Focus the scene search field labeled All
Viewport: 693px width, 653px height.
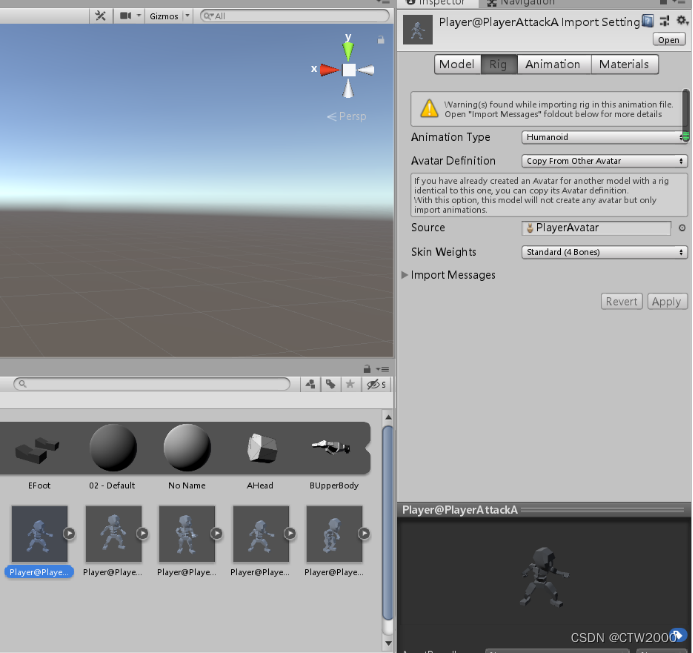[x=295, y=16]
